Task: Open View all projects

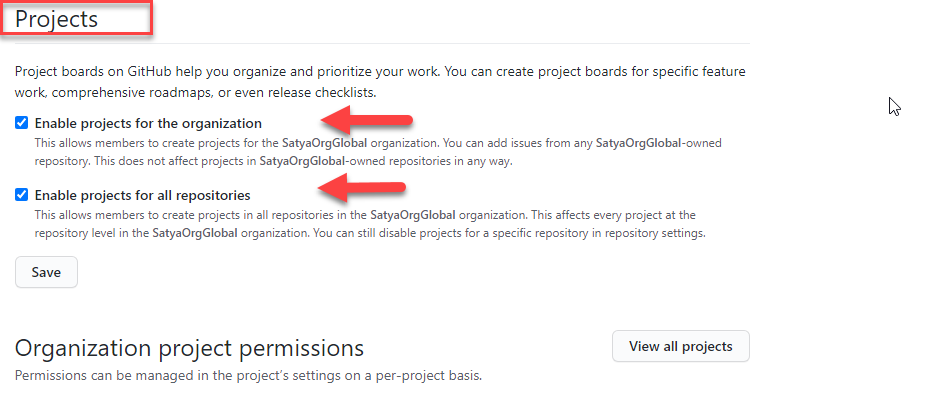Action: click(x=680, y=347)
